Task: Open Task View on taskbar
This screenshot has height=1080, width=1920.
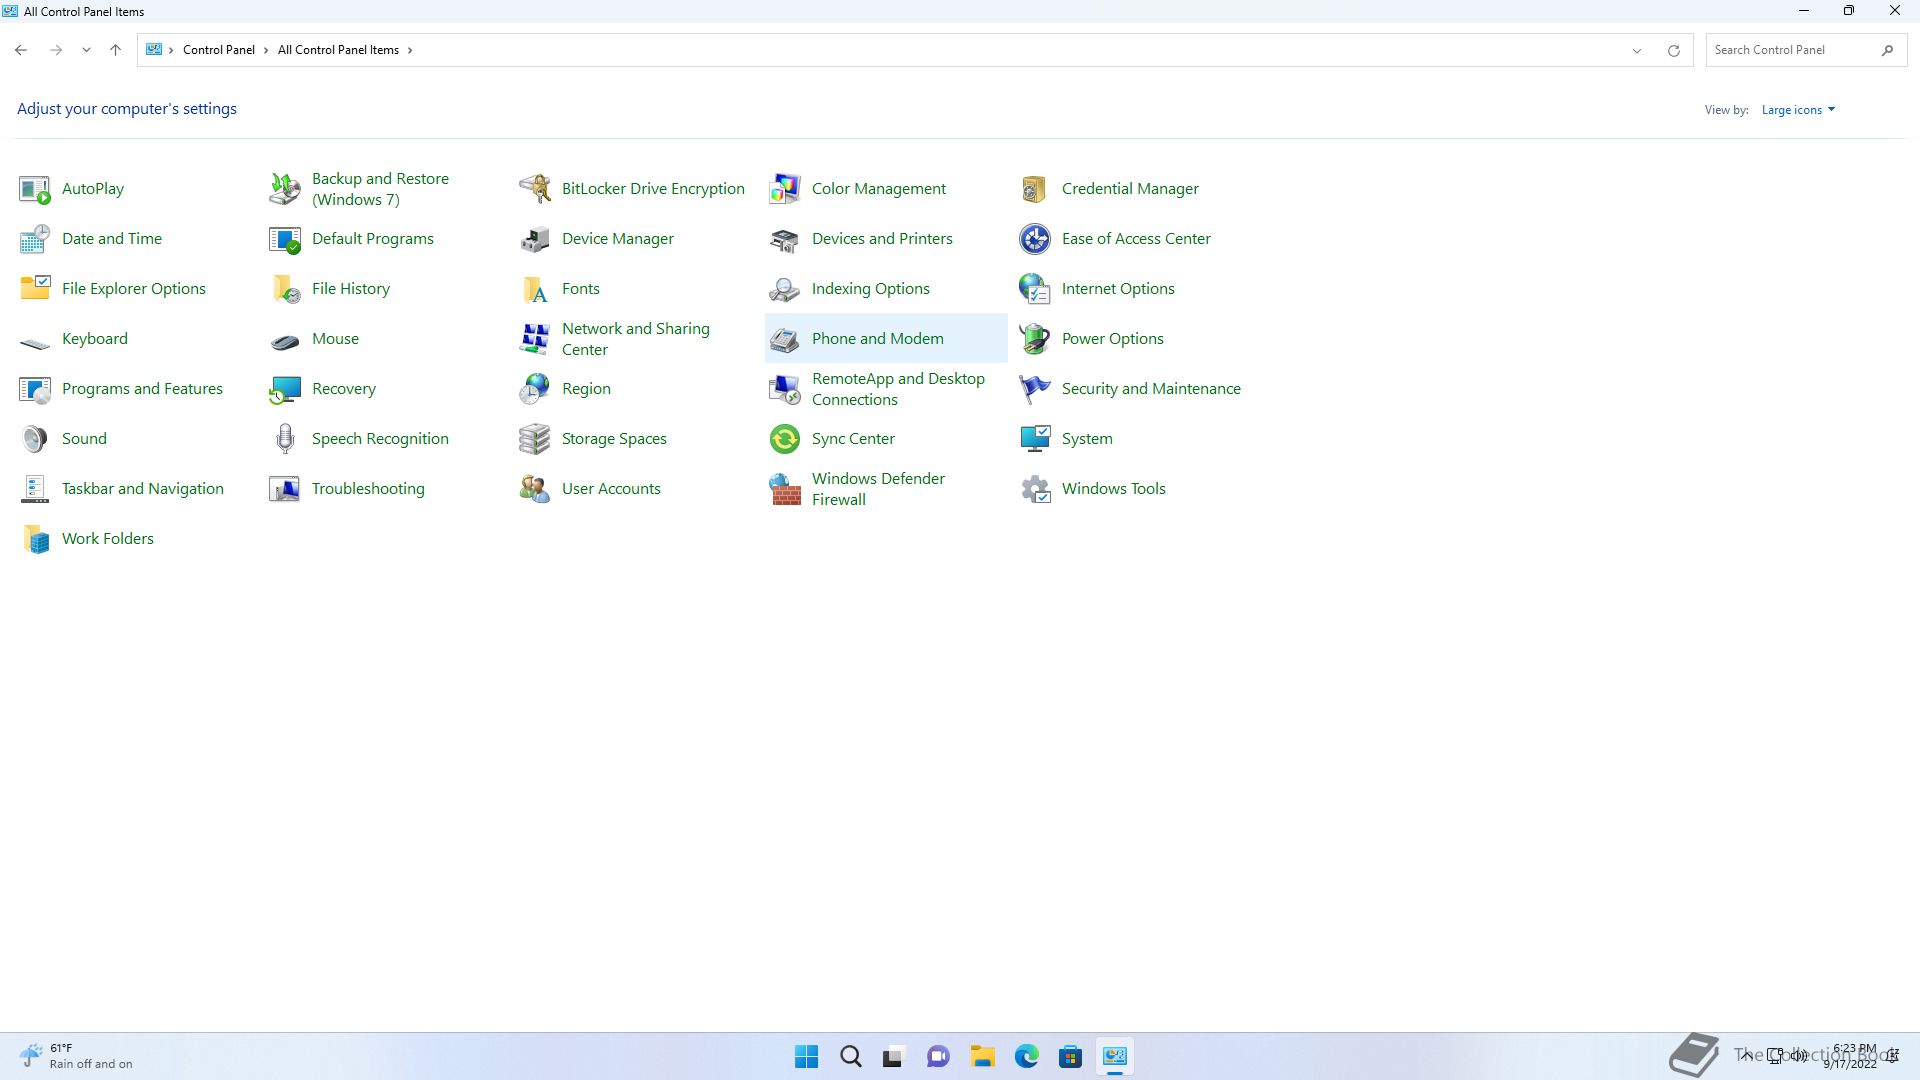Action: point(894,1056)
